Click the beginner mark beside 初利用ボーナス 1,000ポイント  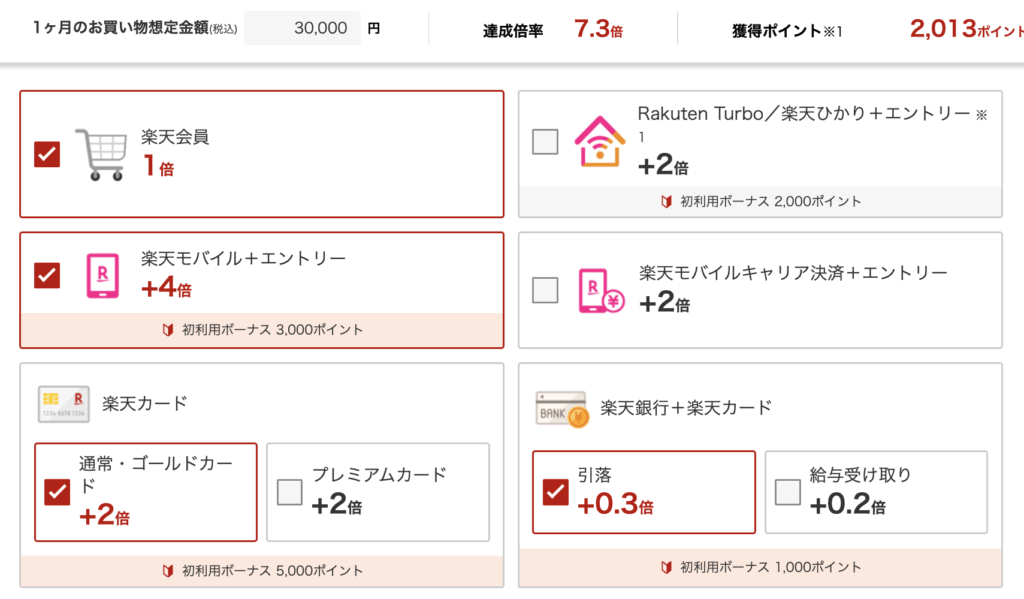pos(666,567)
